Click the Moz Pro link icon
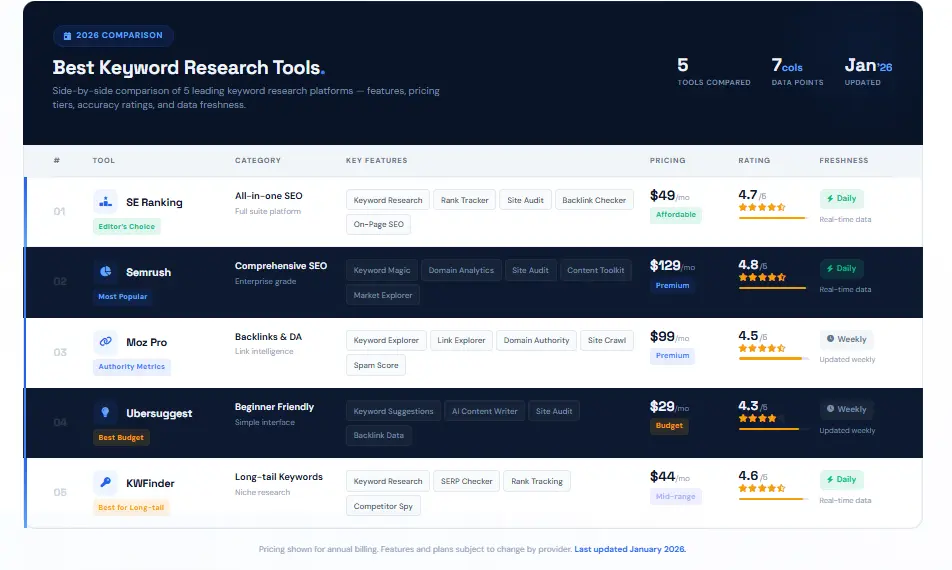The width and height of the screenshot is (952, 570). pyautogui.click(x=106, y=342)
